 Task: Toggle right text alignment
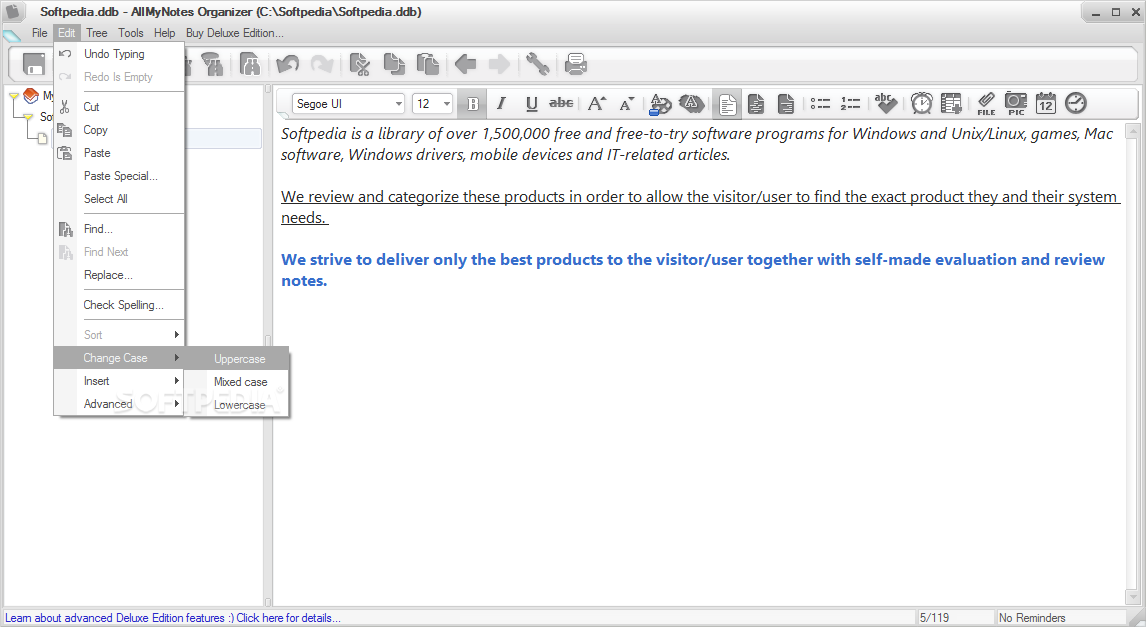[786, 104]
